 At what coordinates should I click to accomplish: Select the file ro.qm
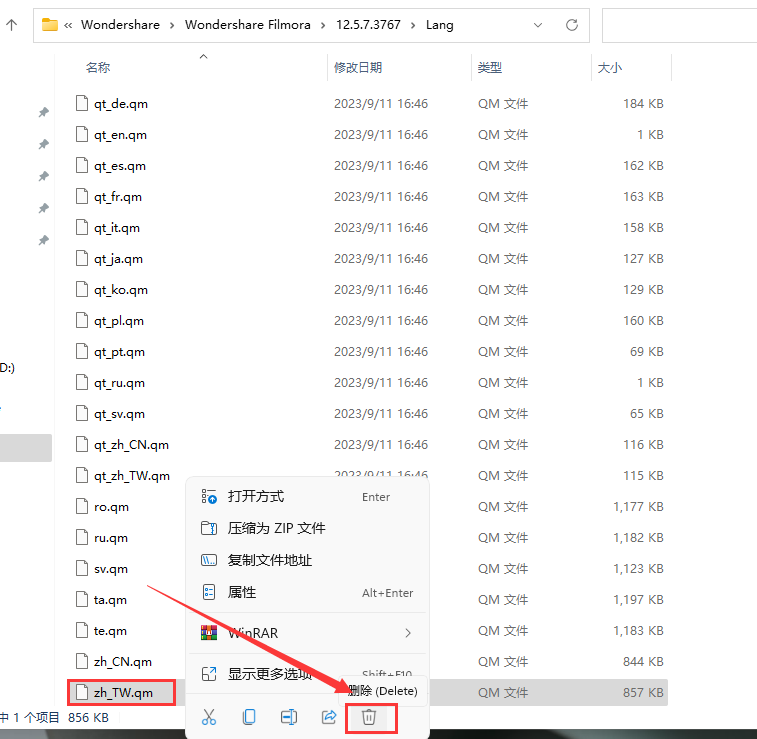point(112,507)
